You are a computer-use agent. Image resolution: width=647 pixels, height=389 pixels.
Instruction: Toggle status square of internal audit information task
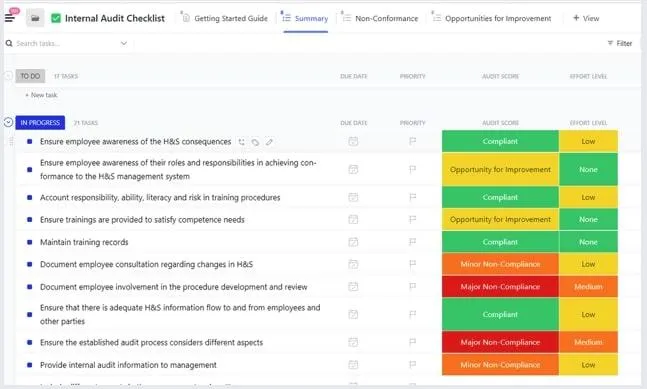tap(29, 365)
